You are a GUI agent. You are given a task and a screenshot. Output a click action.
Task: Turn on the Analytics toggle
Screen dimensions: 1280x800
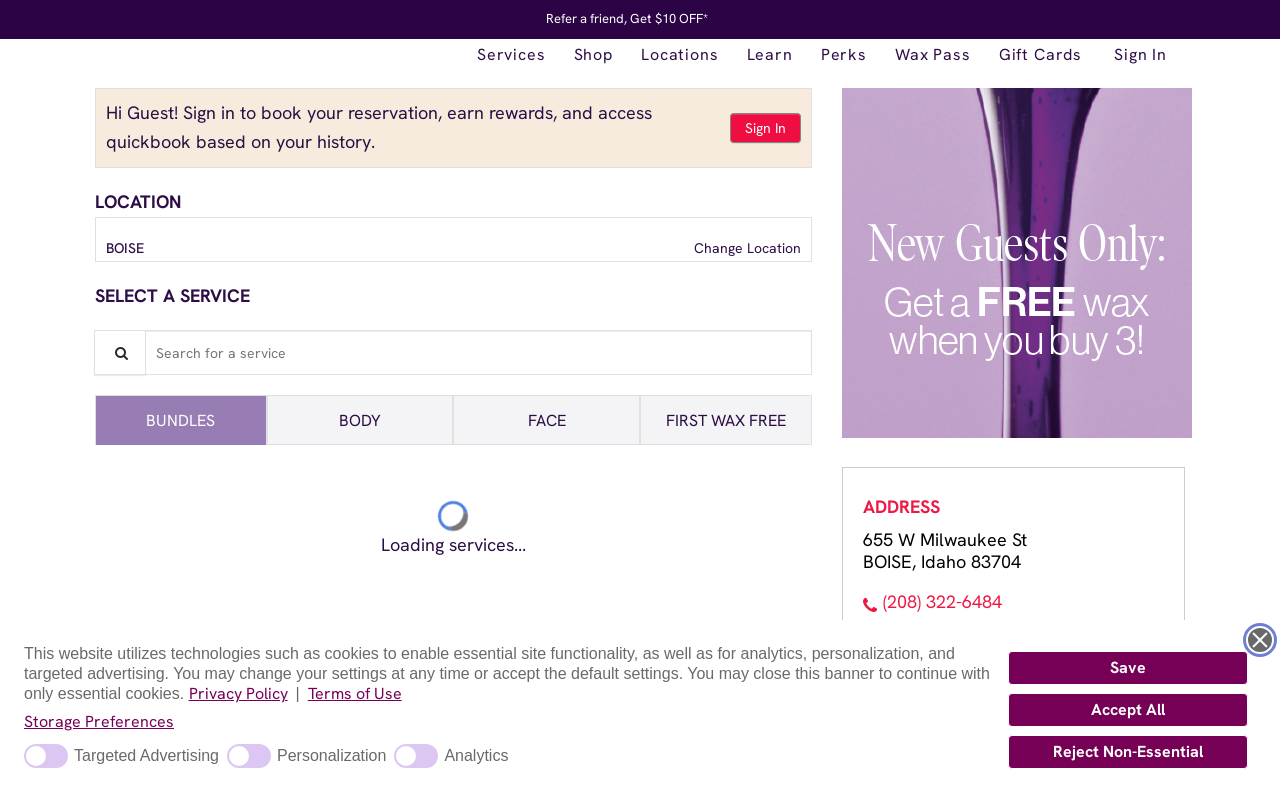click(x=416, y=756)
